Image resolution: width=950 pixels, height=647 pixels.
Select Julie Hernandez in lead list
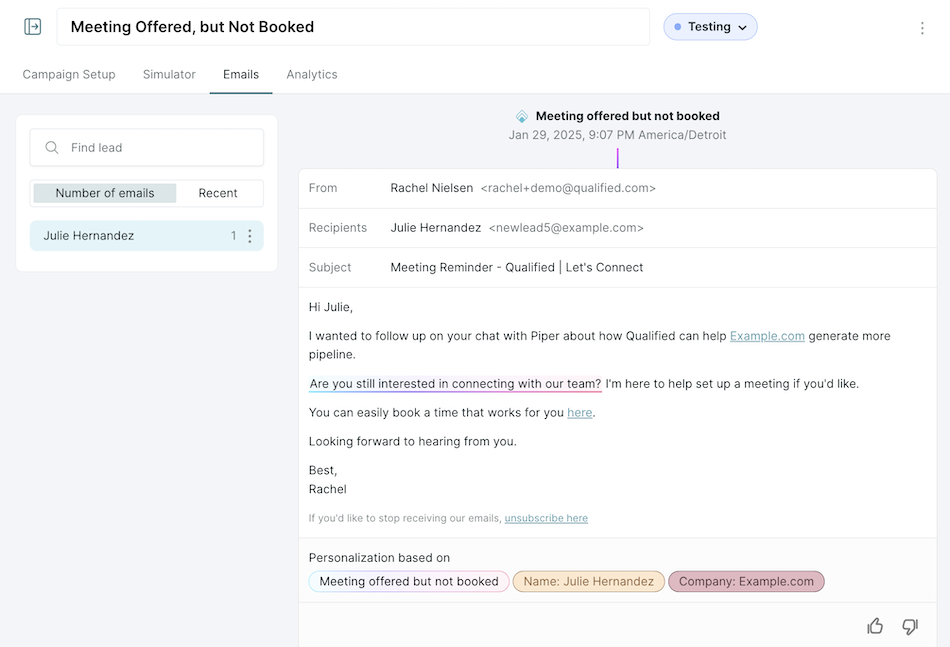[147, 236]
